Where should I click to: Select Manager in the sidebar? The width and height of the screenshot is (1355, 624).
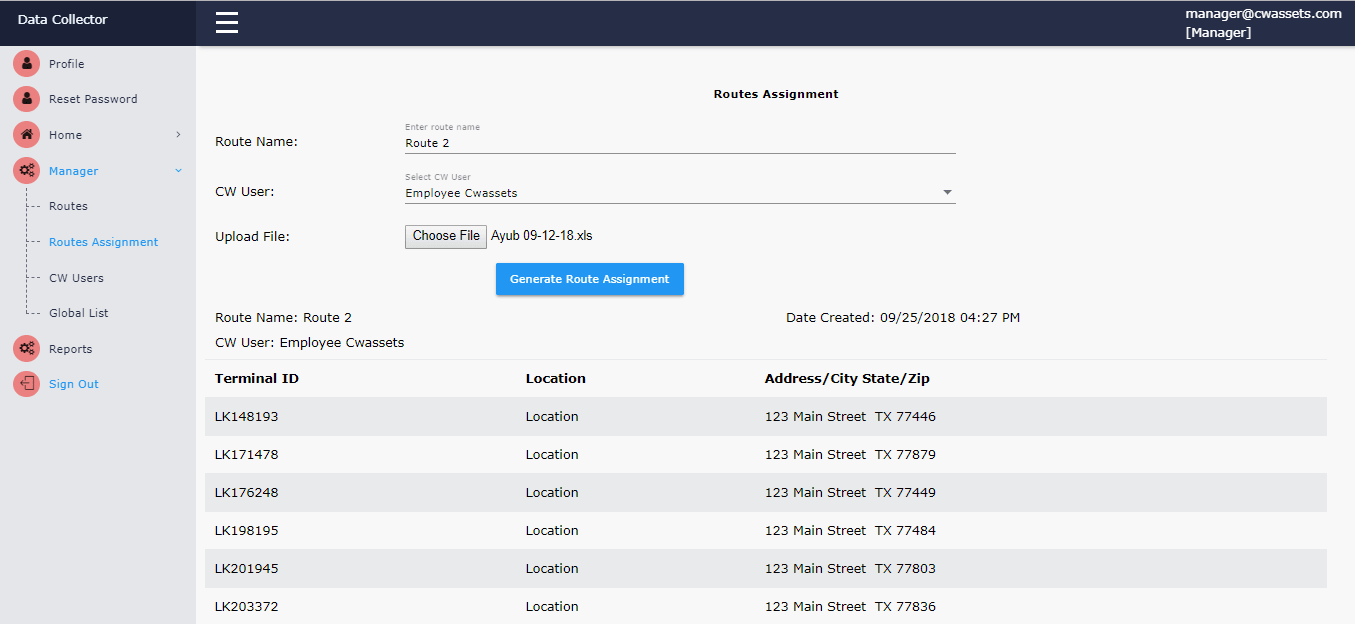point(74,171)
